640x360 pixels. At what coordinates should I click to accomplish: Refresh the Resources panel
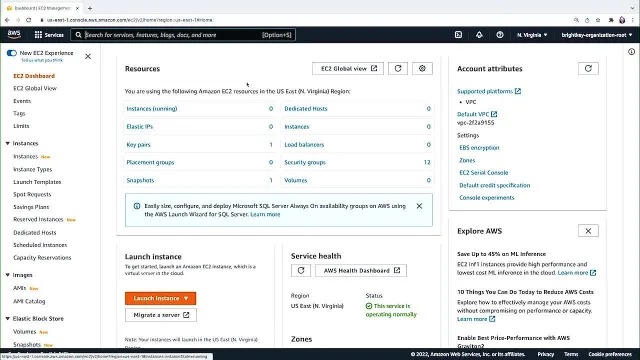point(398,69)
